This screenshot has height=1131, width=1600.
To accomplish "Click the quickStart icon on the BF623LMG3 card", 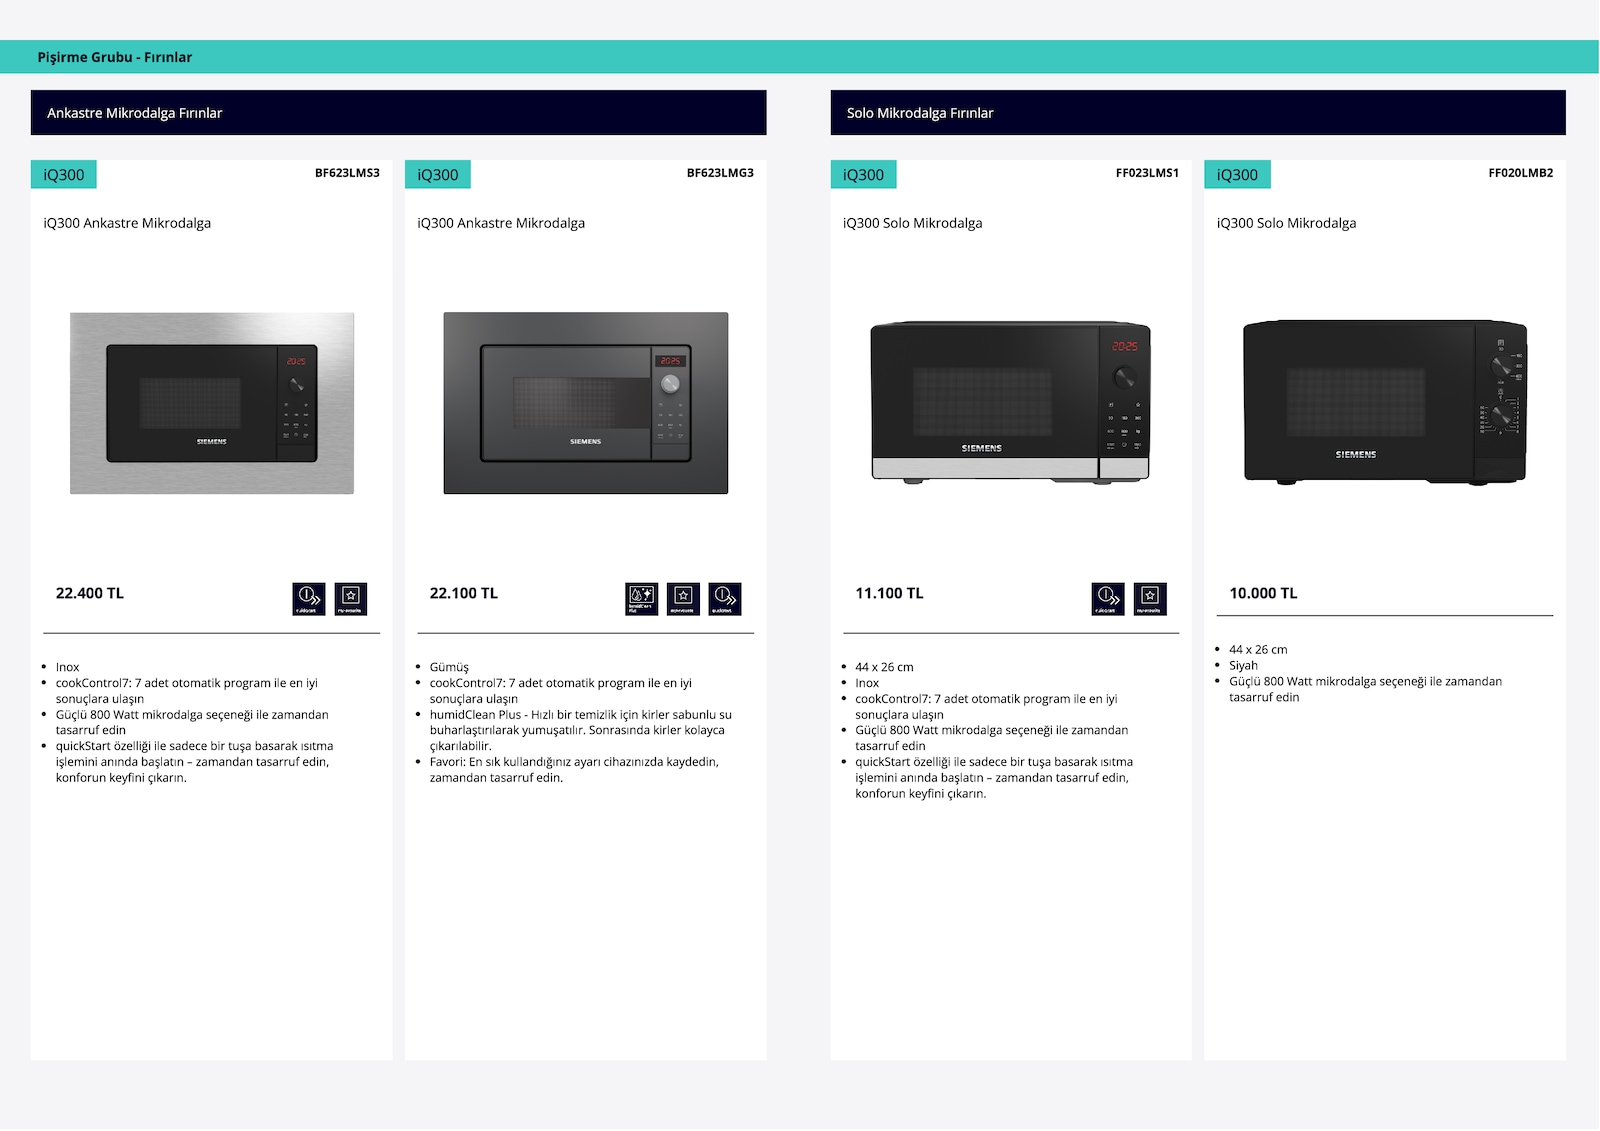I will coord(725,599).
